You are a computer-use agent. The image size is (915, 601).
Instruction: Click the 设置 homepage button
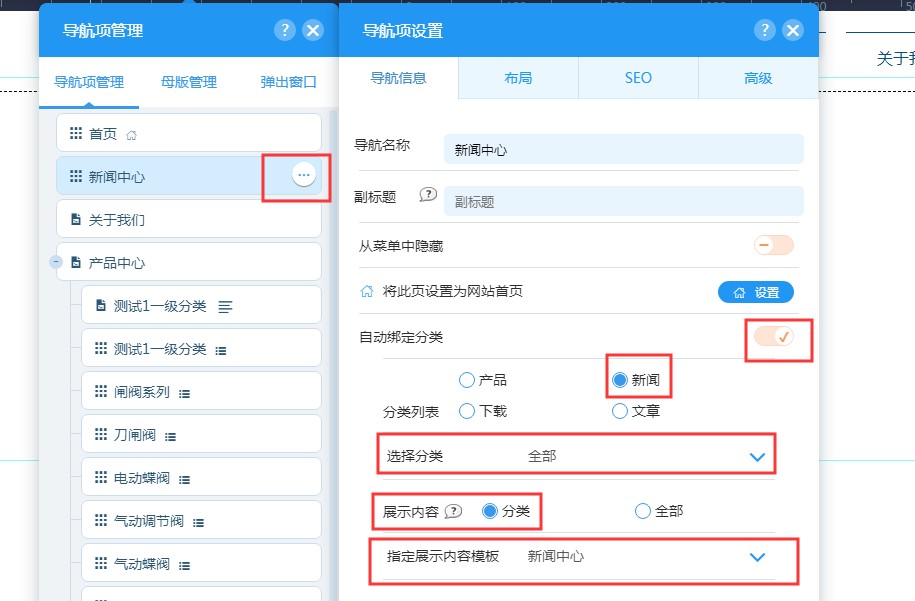click(x=755, y=292)
